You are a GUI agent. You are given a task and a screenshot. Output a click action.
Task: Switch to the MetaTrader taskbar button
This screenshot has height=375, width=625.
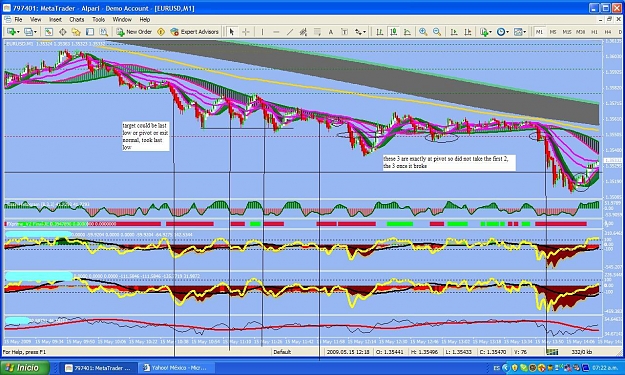(99, 368)
